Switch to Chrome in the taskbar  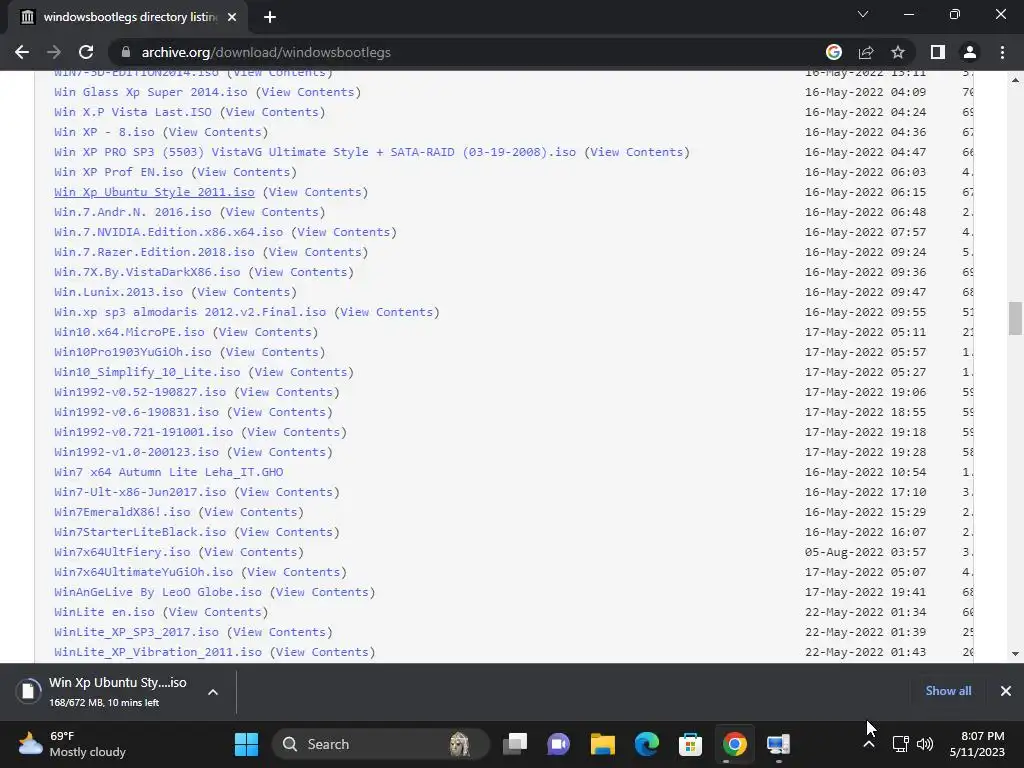click(x=734, y=744)
